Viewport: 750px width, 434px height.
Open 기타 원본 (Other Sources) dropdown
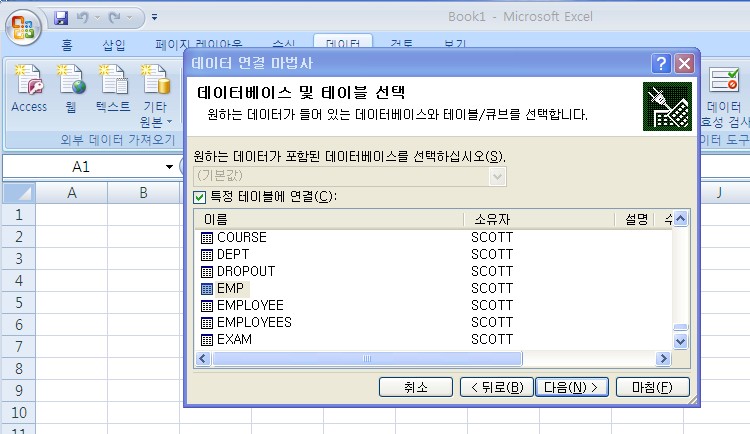156,96
